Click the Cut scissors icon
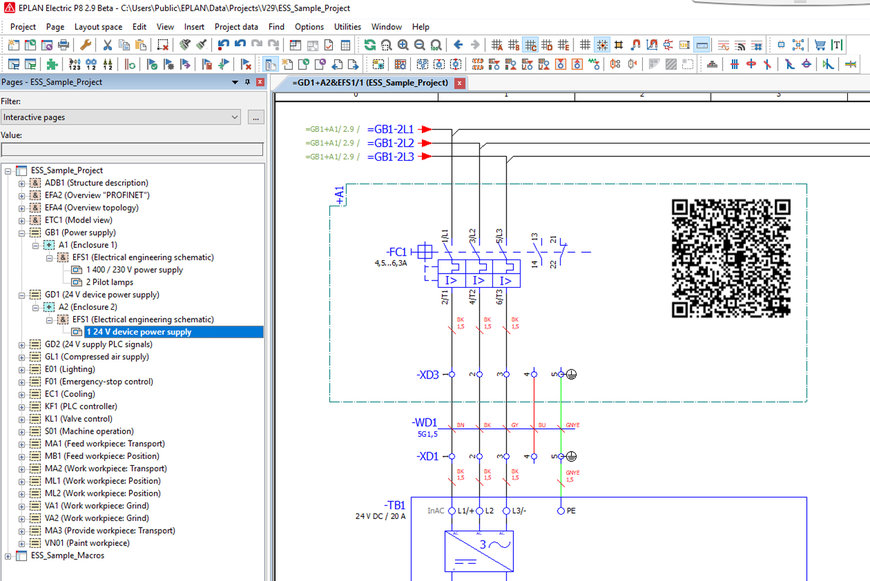870x581 pixels. [x=107, y=45]
